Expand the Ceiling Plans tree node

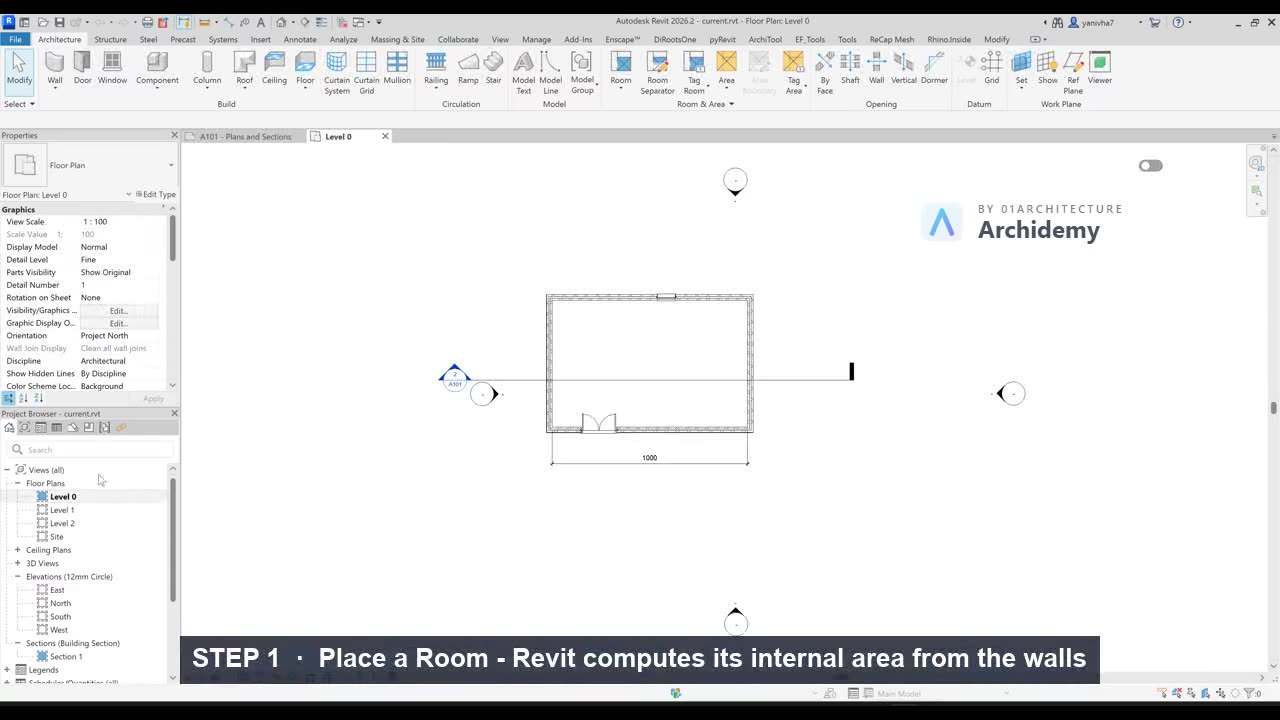point(17,550)
